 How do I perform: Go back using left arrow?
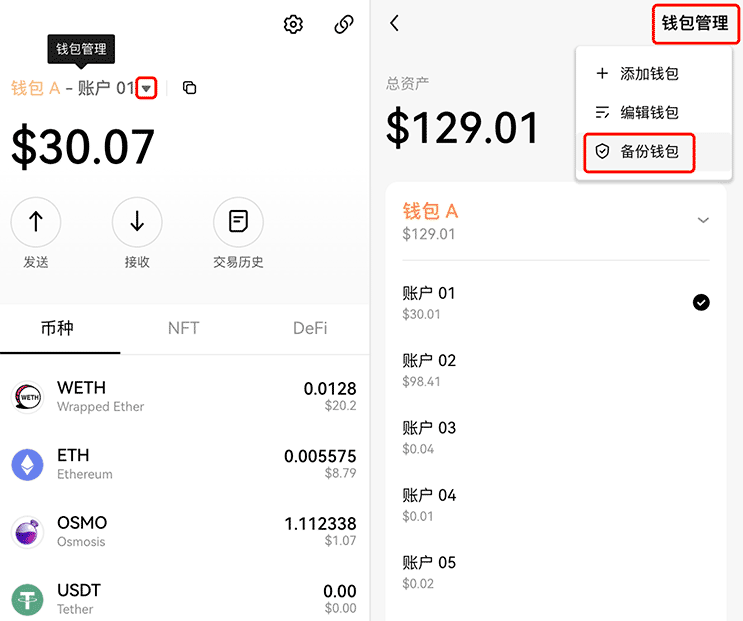pyautogui.click(x=395, y=23)
